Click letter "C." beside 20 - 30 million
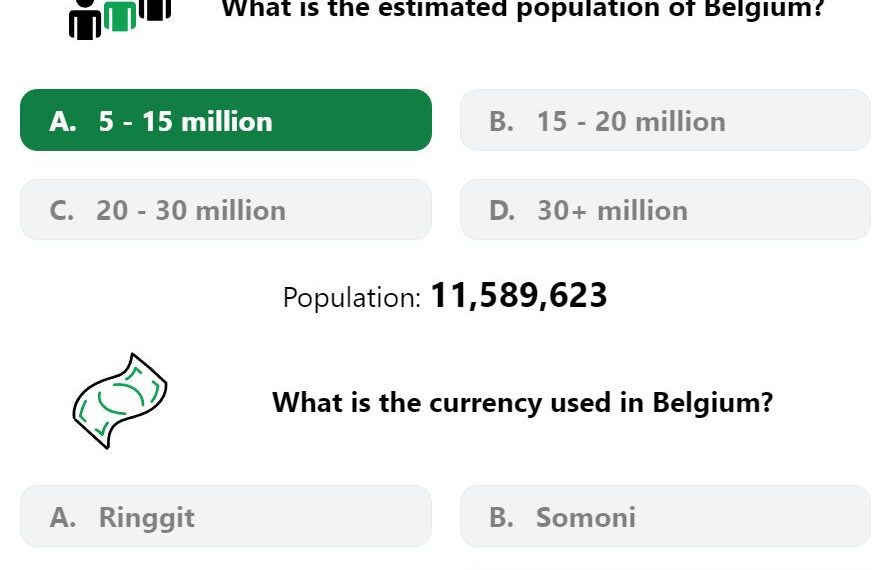The image size is (890, 570). pos(61,211)
